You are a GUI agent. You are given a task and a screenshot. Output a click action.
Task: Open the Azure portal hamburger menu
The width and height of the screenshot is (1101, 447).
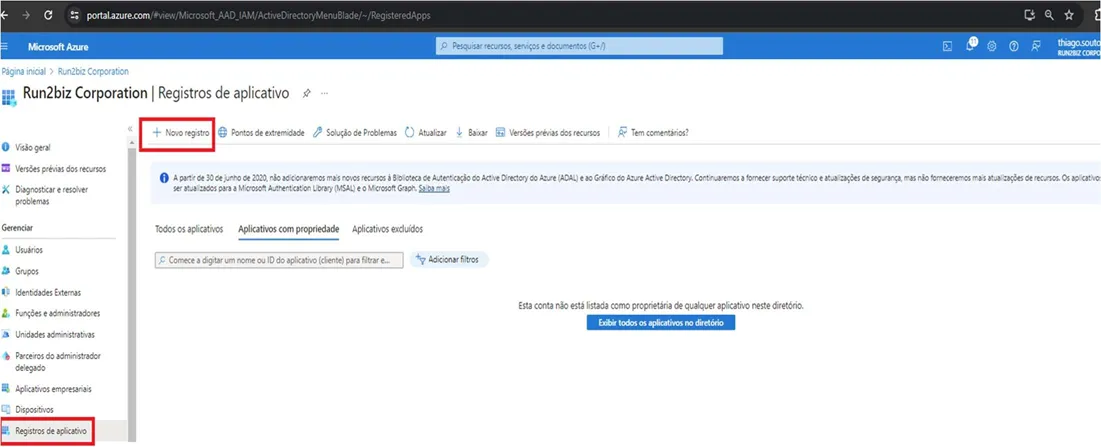click(4, 46)
